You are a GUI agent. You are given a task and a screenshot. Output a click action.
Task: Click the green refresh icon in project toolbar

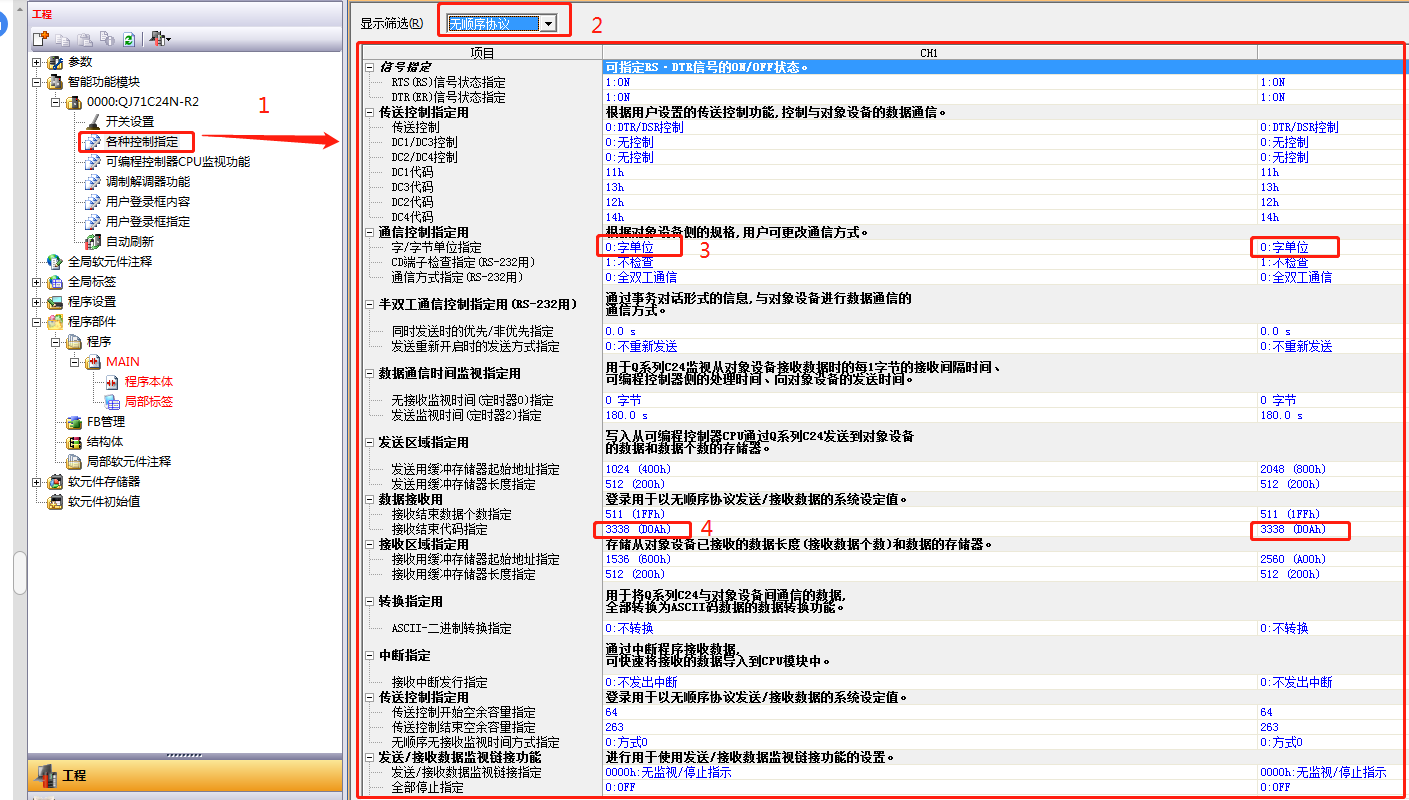(129, 39)
